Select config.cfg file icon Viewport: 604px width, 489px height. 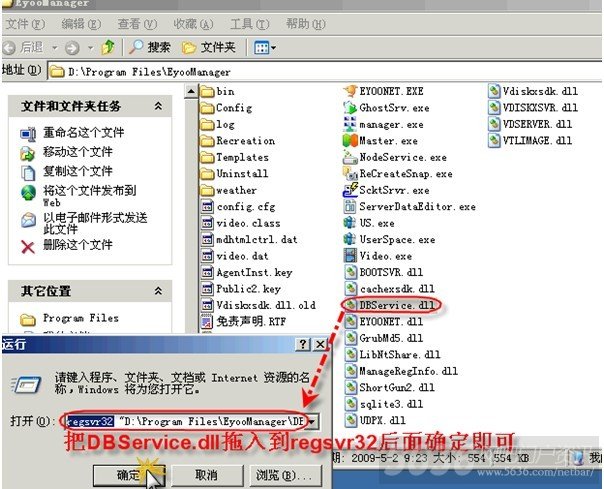[x=207, y=207]
